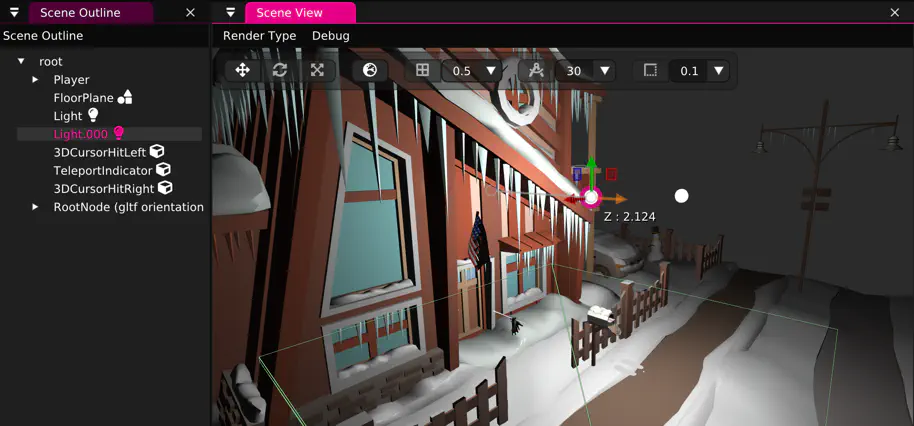The height and width of the screenshot is (426, 914).
Task: Toggle angle snapping compass icon
Action: click(536, 71)
